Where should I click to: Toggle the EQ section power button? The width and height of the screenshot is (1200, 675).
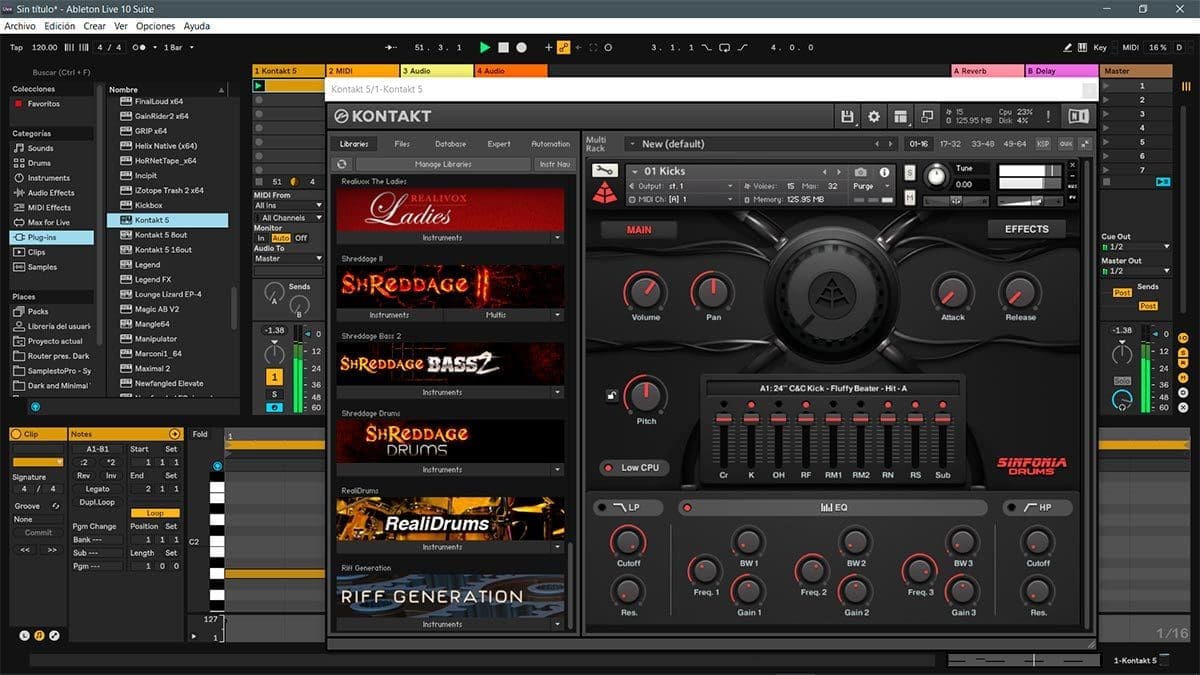pyautogui.click(x=686, y=508)
